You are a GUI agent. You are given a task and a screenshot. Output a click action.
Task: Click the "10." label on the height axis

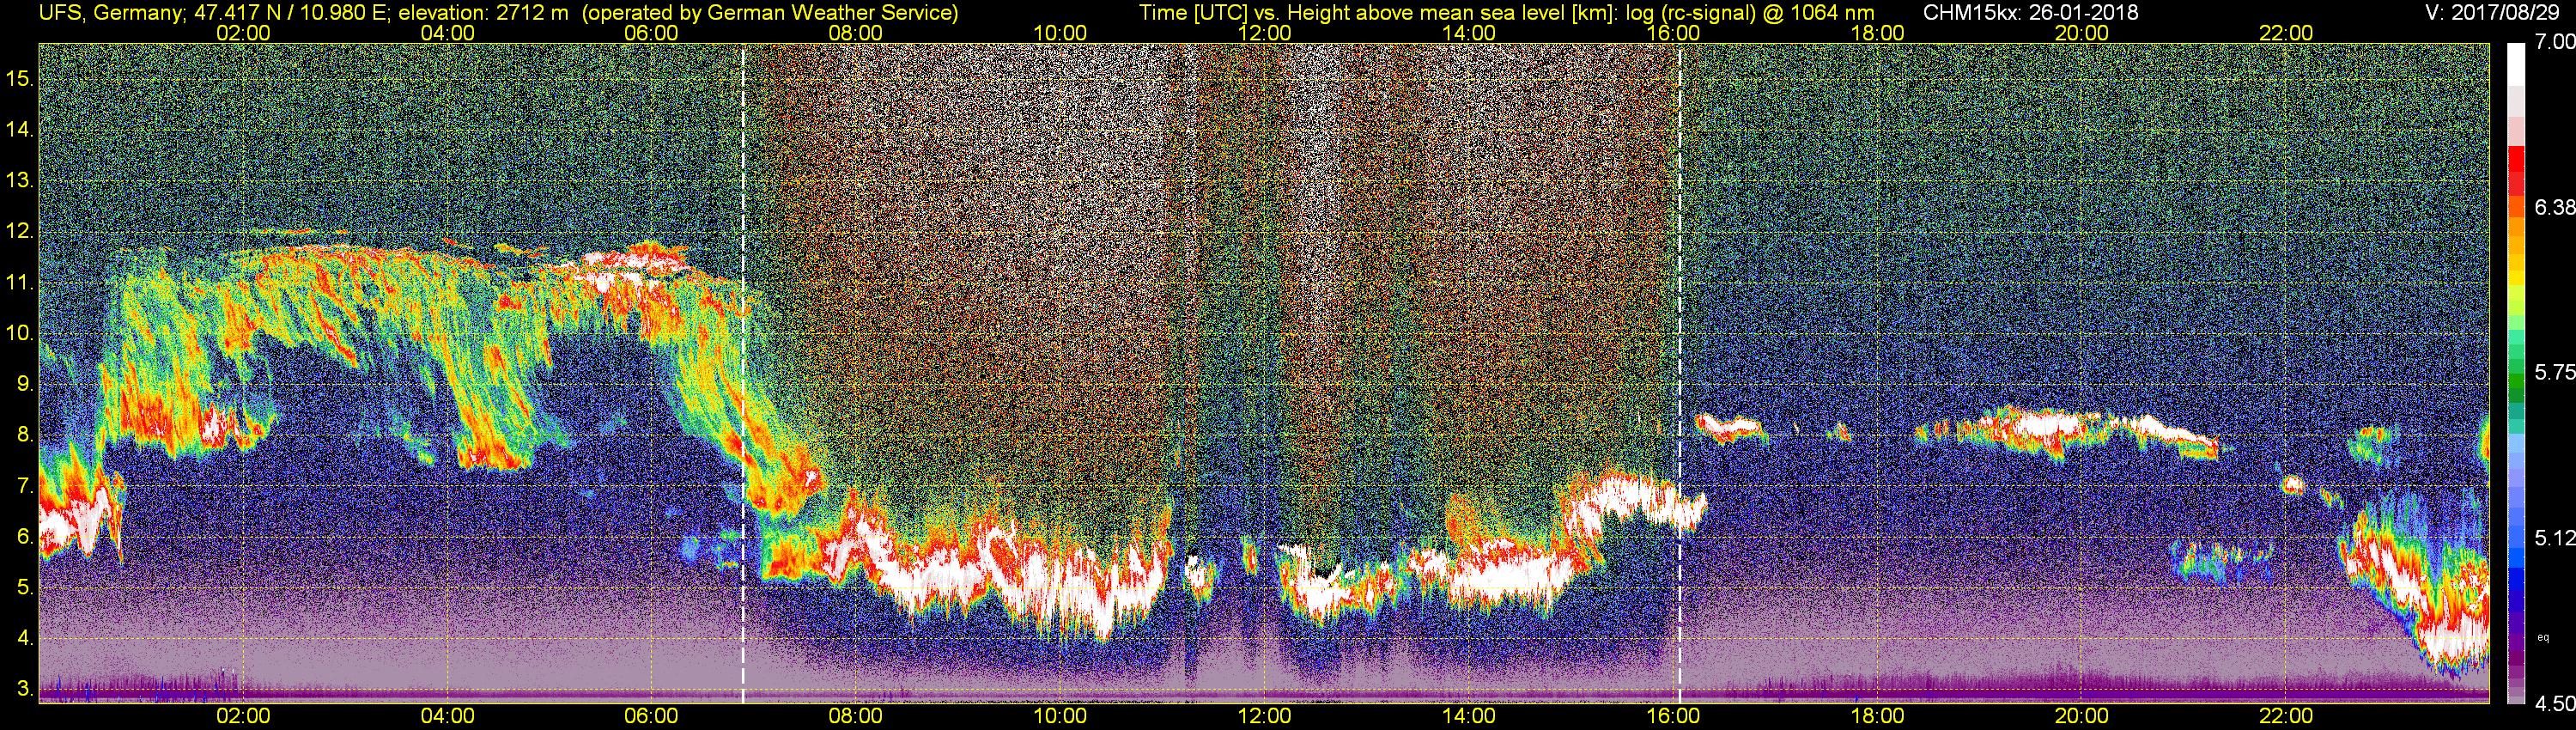pyautogui.click(x=20, y=333)
